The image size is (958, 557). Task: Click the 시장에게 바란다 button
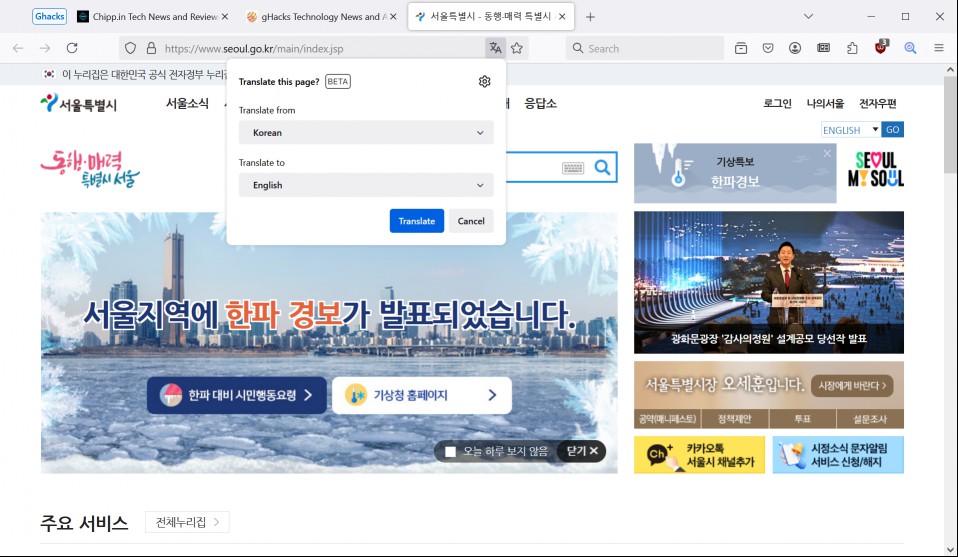point(852,386)
